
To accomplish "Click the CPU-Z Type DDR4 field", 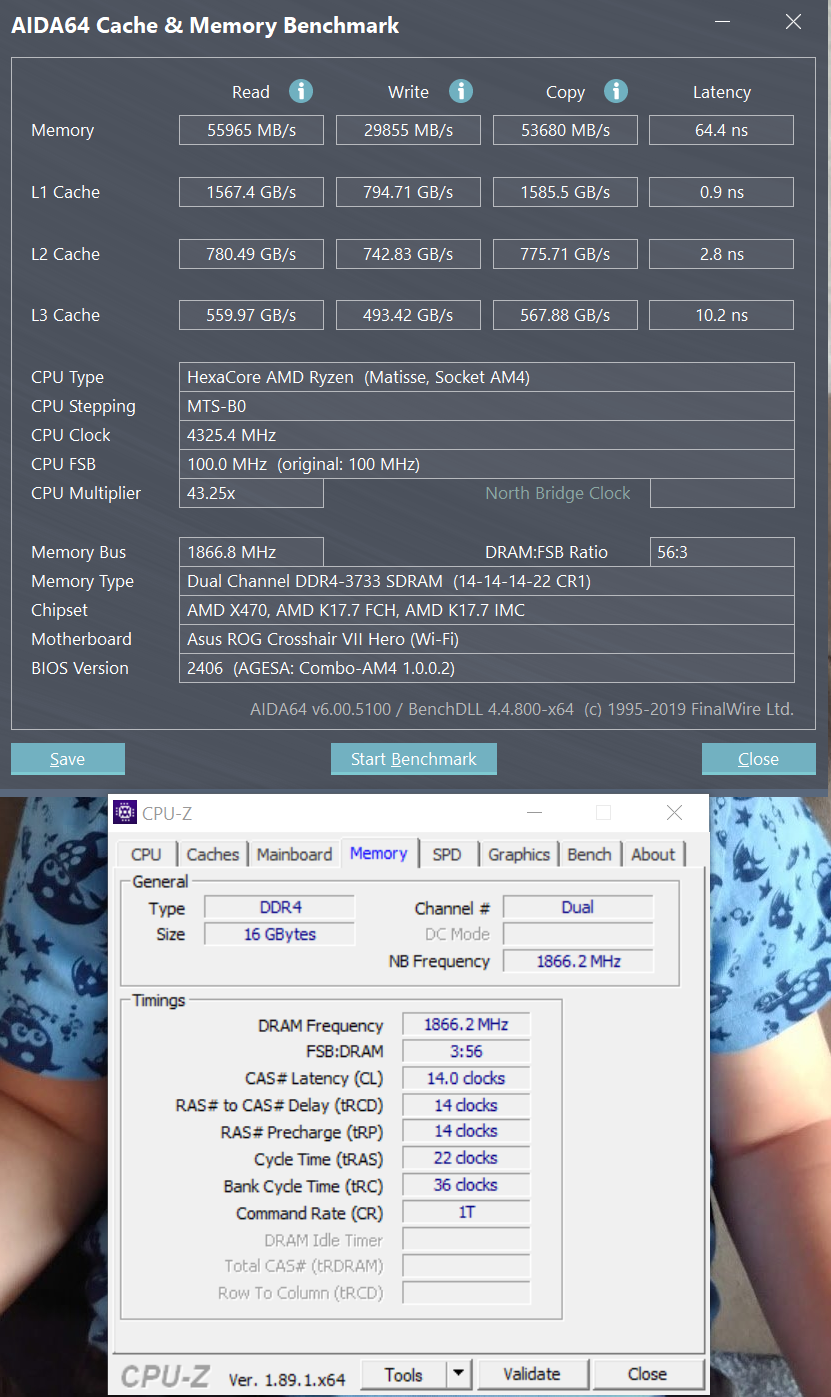I will pos(280,908).
